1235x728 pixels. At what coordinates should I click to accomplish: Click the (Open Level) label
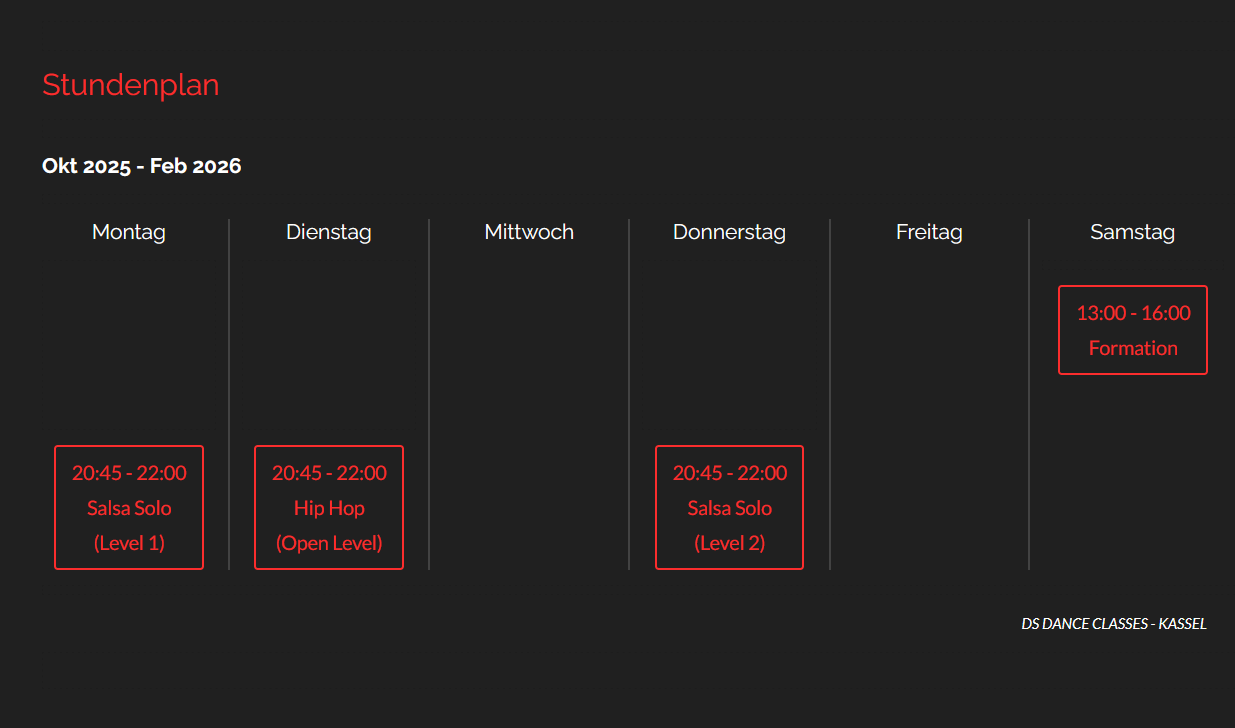(x=329, y=543)
